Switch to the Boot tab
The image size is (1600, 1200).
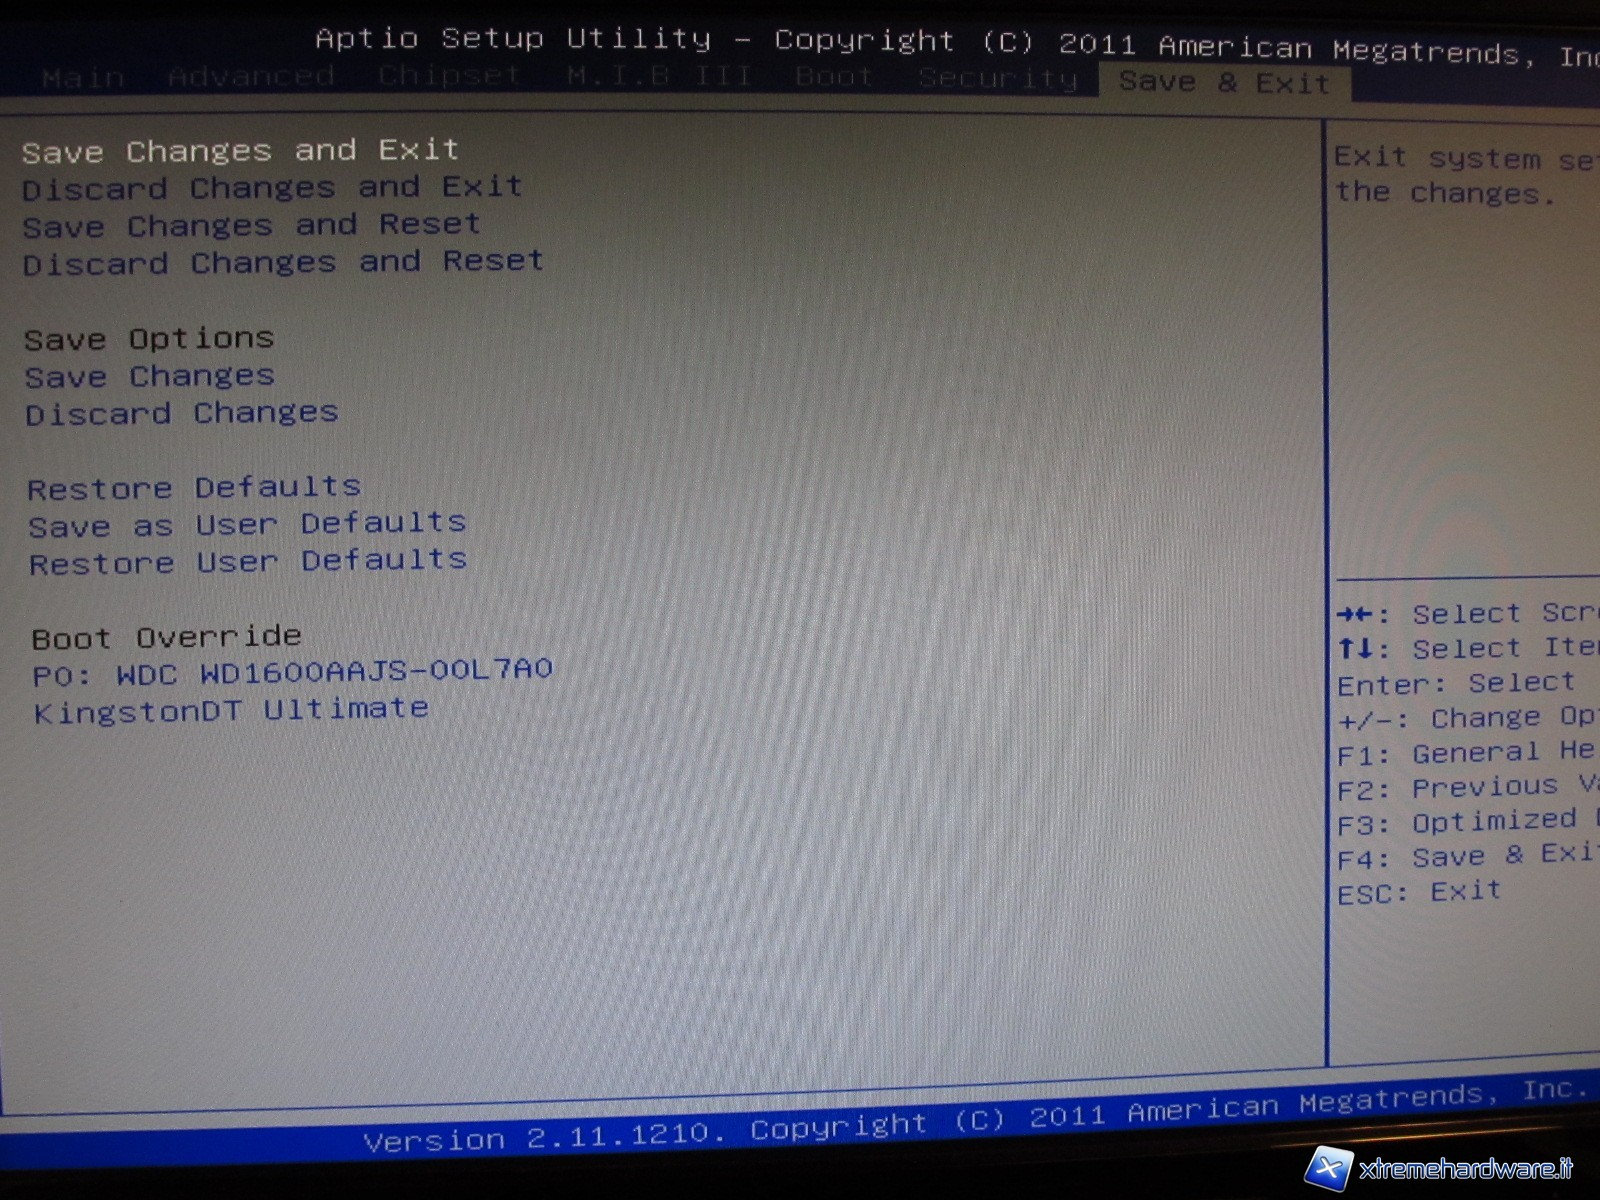pos(834,78)
